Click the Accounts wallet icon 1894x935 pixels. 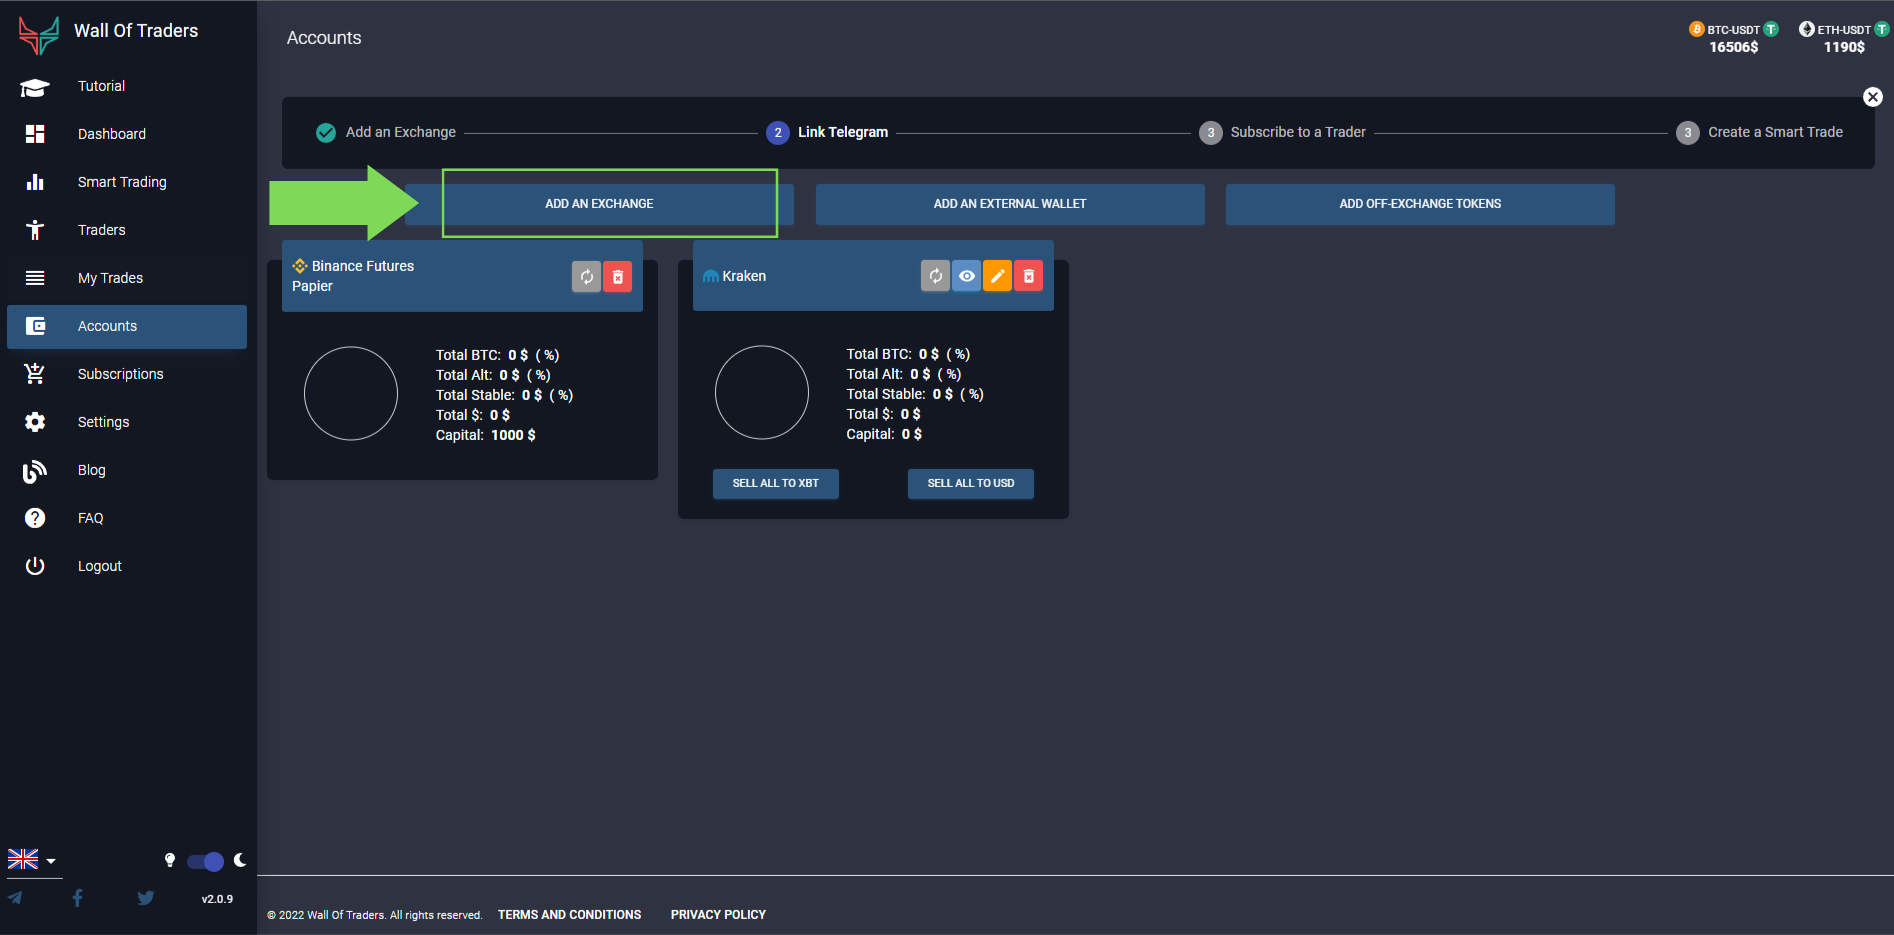click(35, 326)
